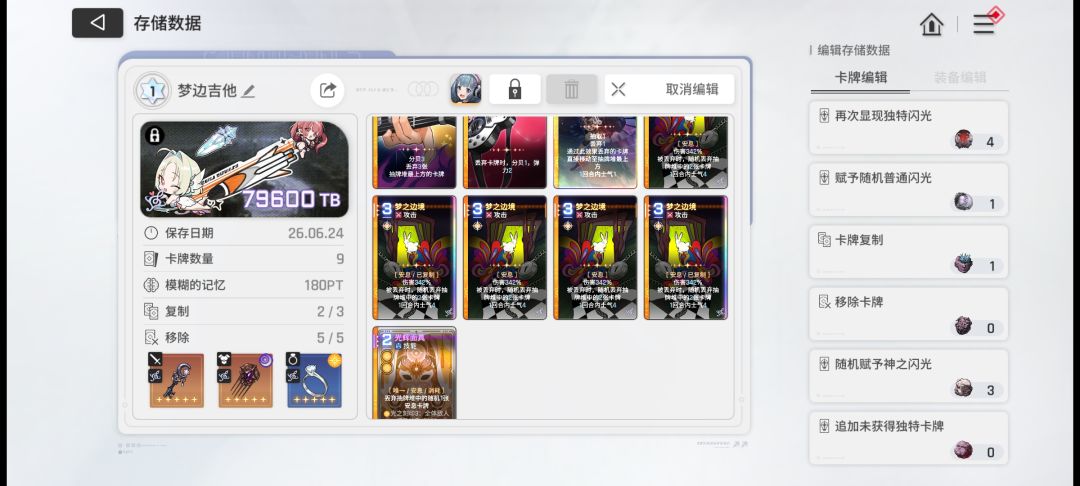Select the guitar card reading 分贝3 丢弃3张

pyautogui.click(x=415, y=152)
